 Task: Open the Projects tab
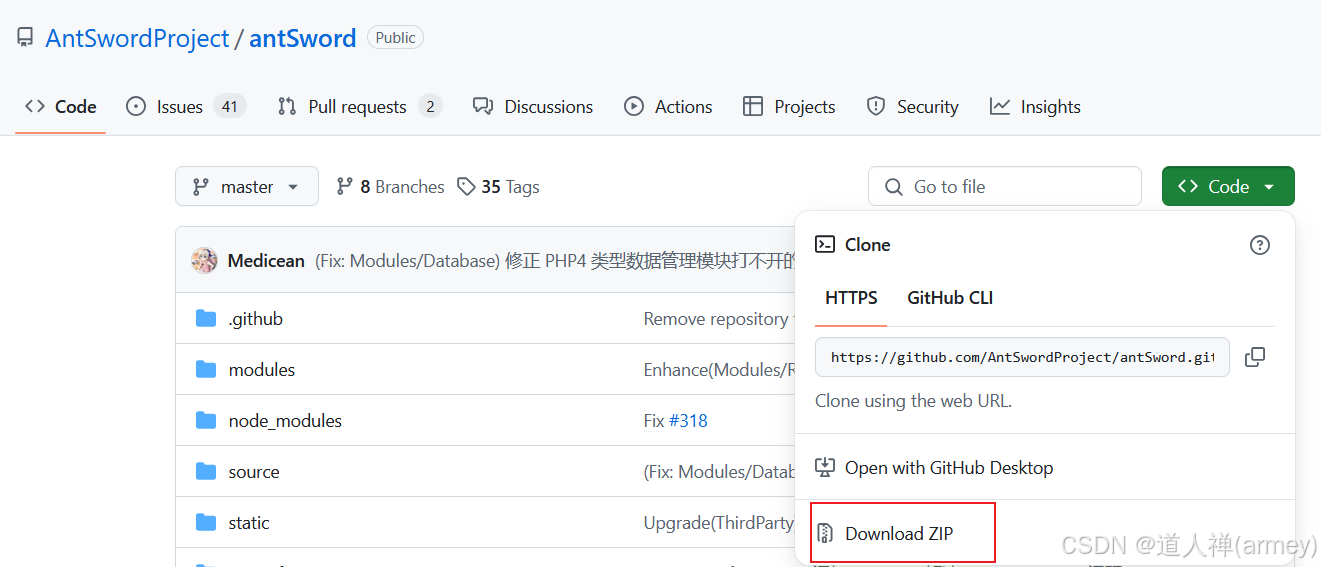[789, 106]
